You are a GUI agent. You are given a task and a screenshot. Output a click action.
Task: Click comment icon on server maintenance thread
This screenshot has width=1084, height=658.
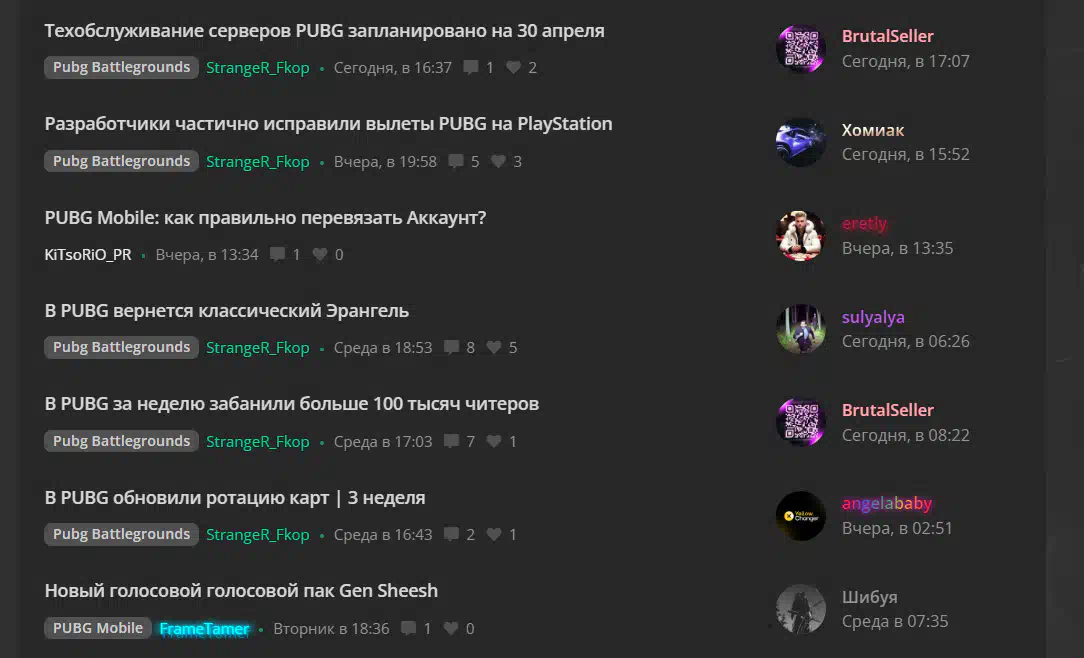[471, 67]
